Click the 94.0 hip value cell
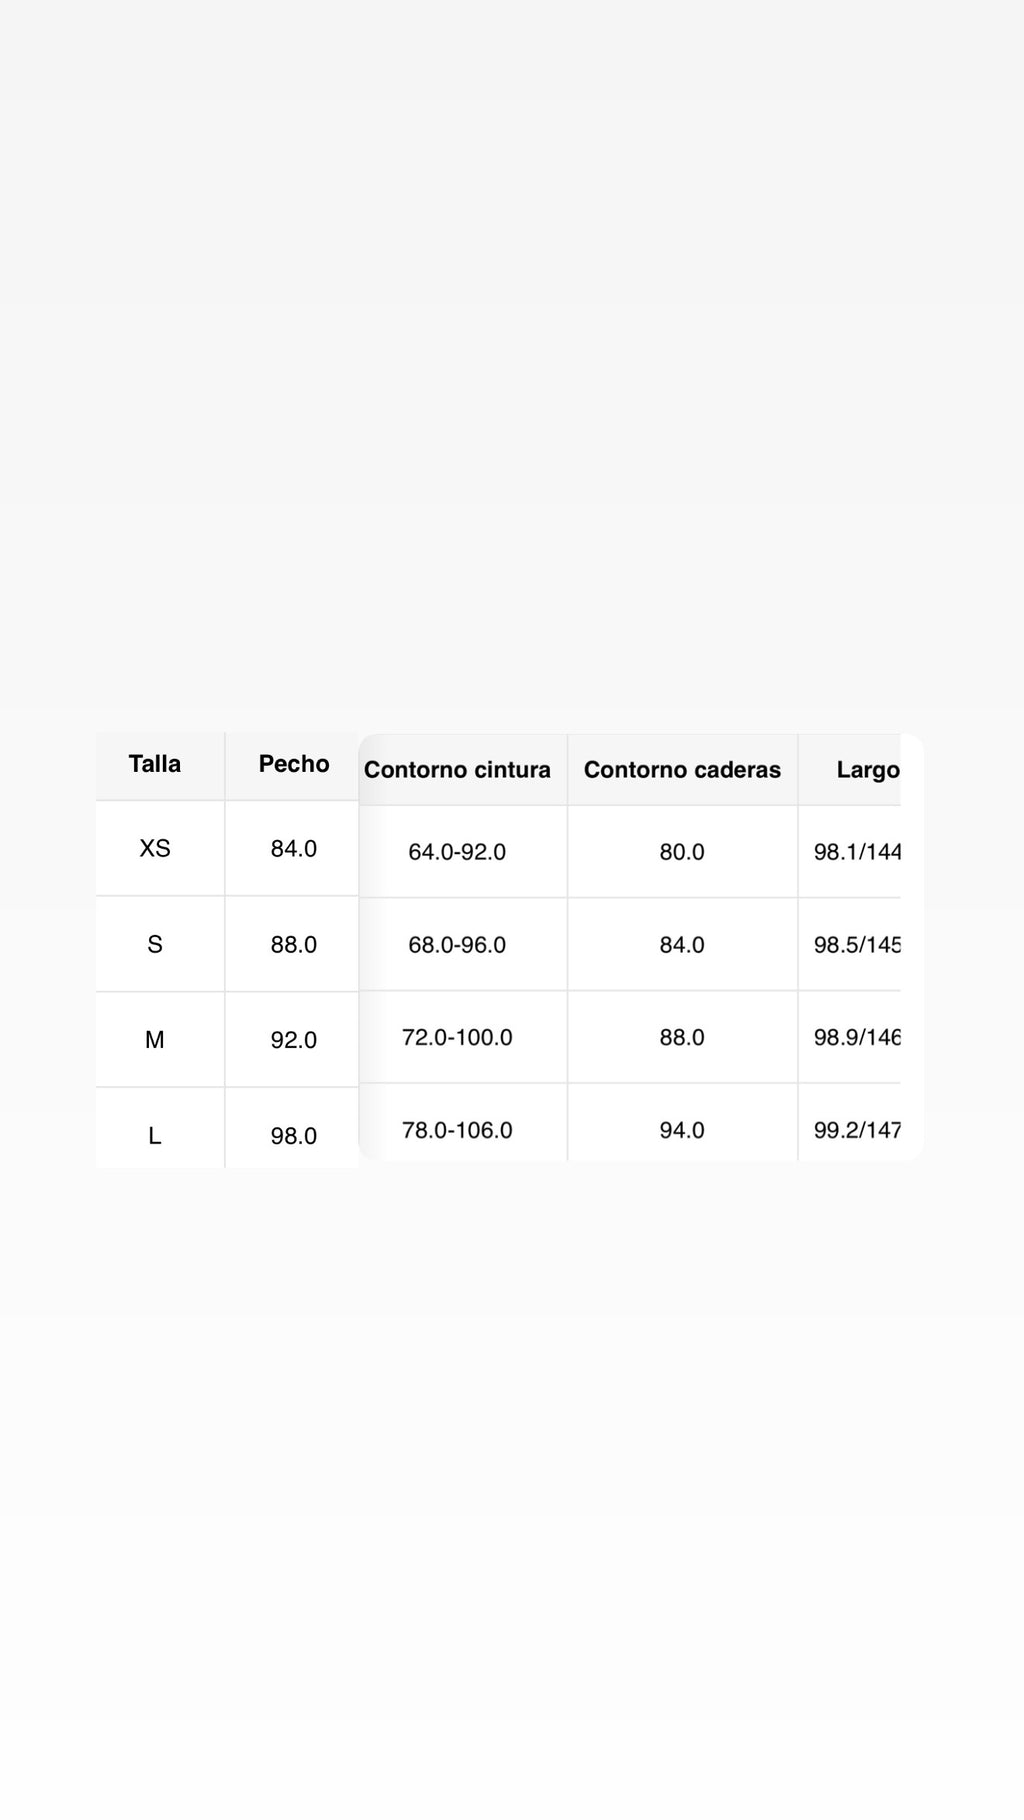The image size is (1024, 1820). (682, 1130)
